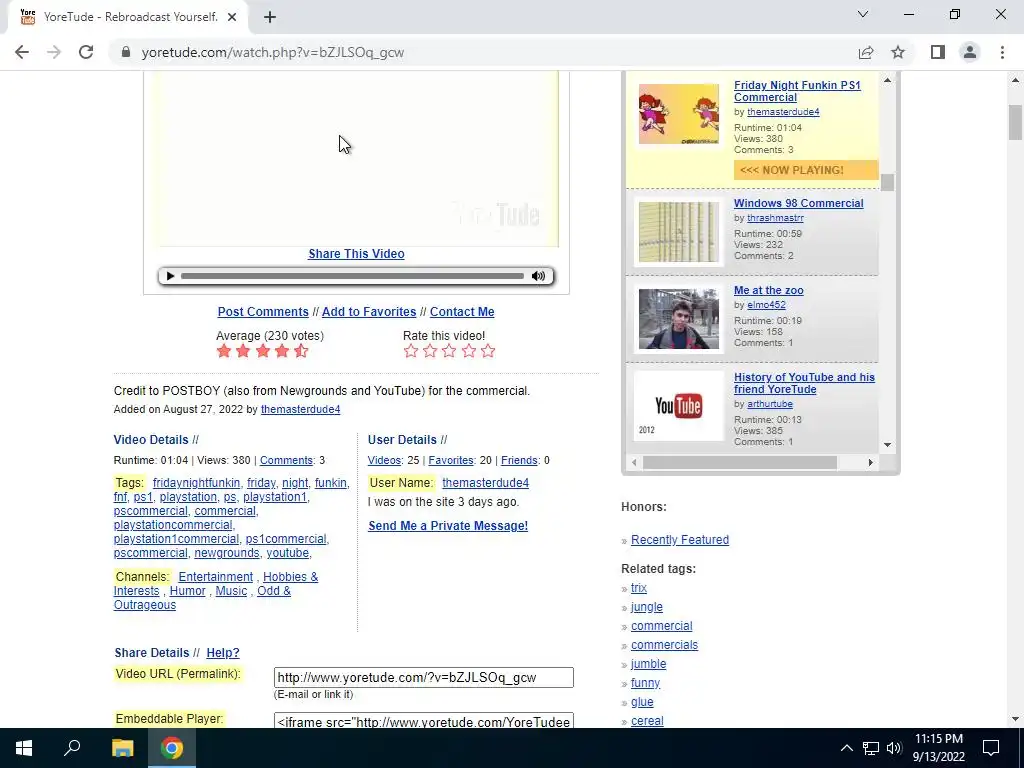1024x768 pixels.
Task: Open system volume control in tray
Action: [x=894, y=748]
